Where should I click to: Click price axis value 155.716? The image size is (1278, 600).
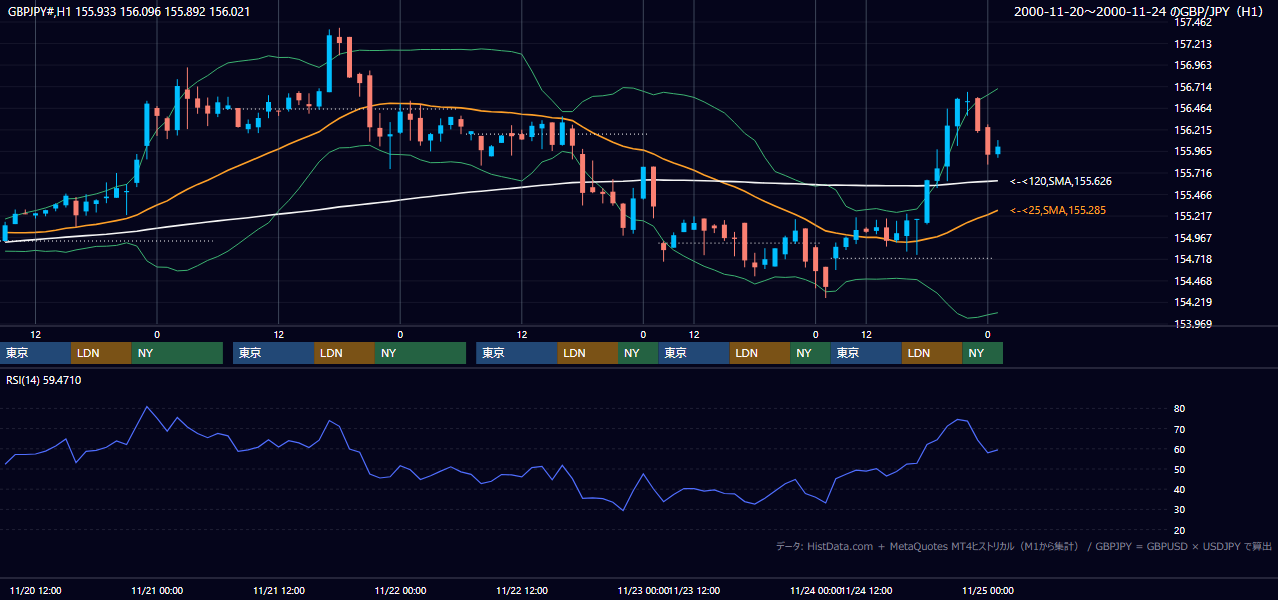(1193, 173)
